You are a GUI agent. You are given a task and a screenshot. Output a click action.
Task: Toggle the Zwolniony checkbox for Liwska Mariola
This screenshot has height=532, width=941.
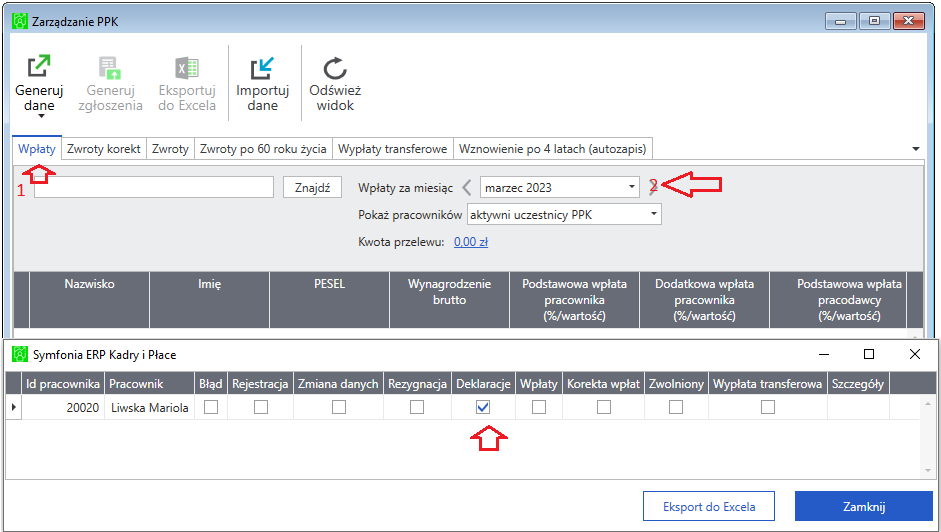[676, 407]
